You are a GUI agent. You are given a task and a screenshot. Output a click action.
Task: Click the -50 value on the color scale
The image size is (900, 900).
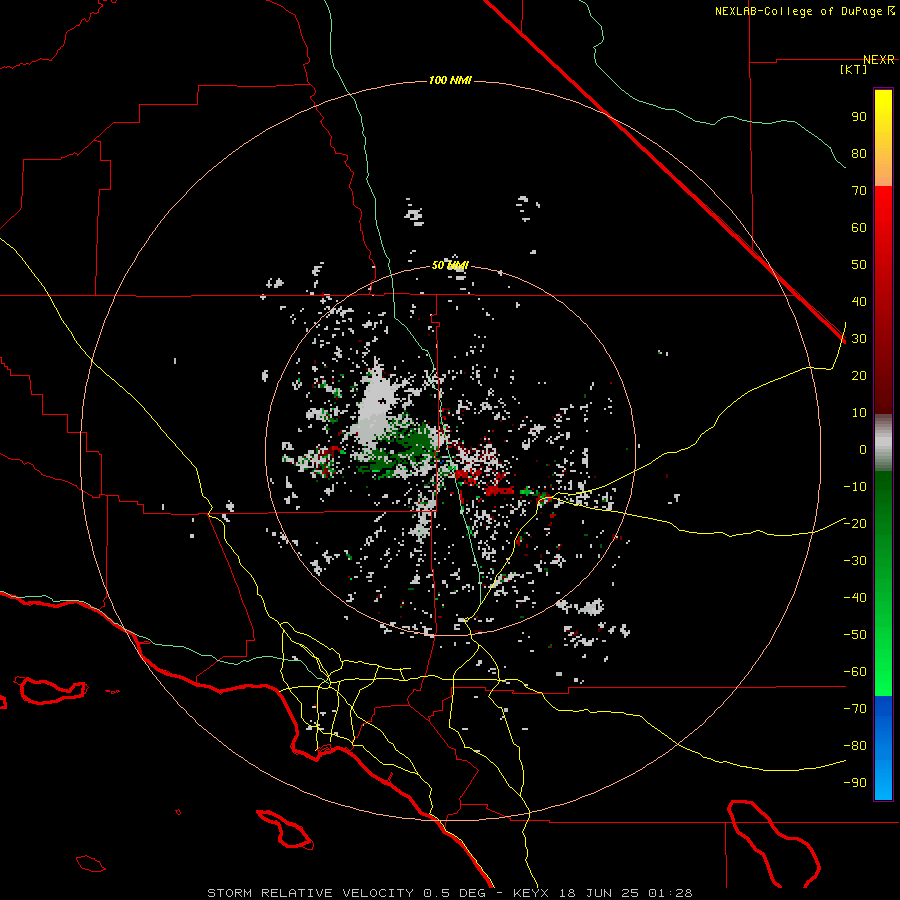[855, 635]
